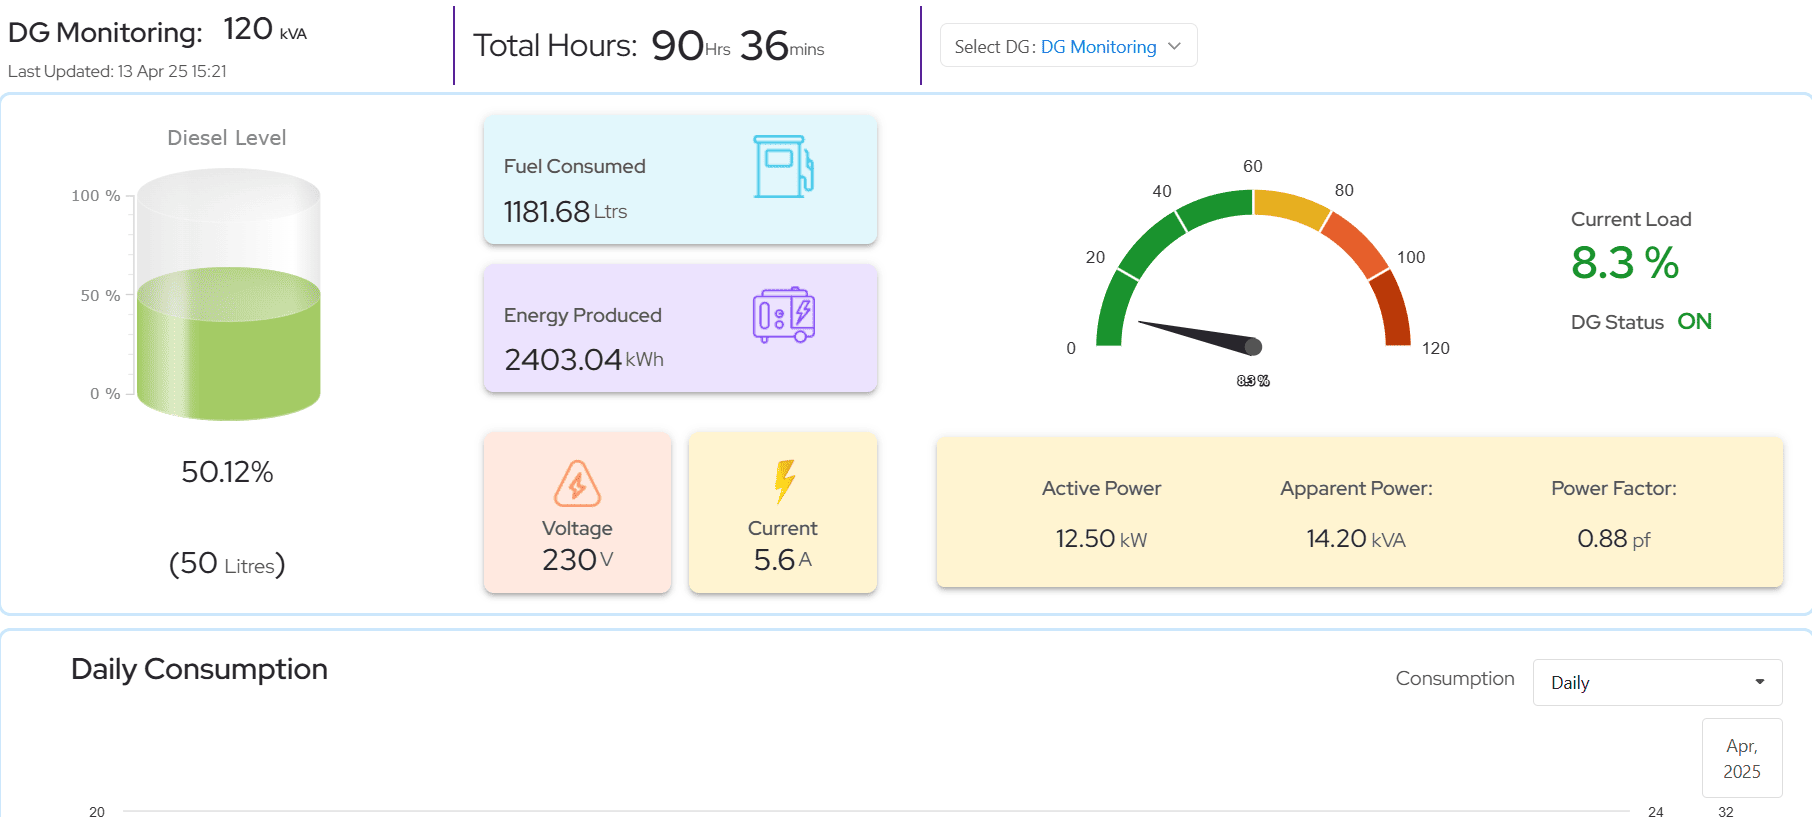Click the green segment of load gauge
Image resolution: width=1812 pixels, height=817 pixels.
pyautogui.click(x=1150, y=247)
